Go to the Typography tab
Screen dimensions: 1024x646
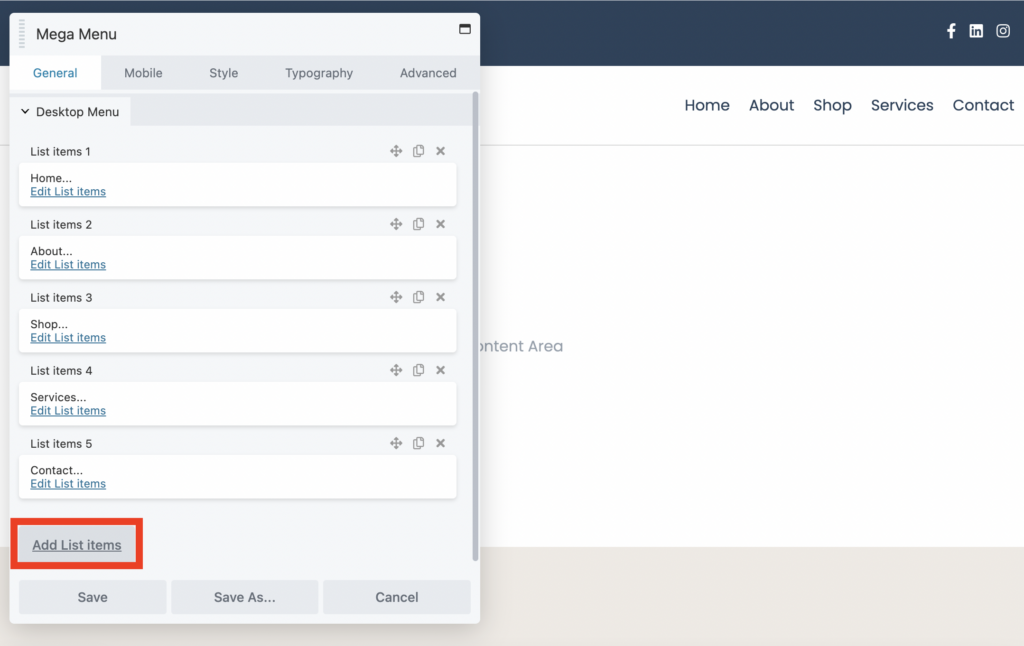(319, 73)
